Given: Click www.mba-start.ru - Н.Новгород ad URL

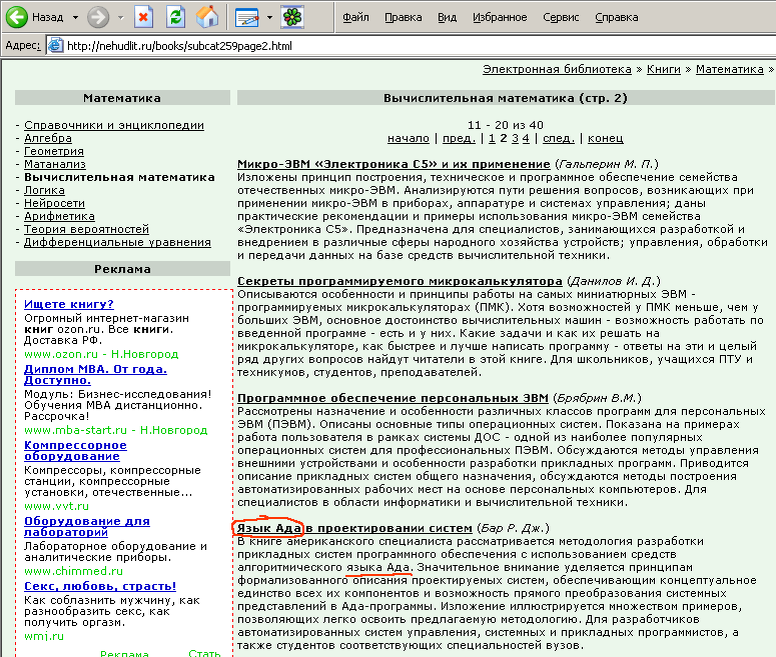Looking at the screenshot, I should [x=116, y=430].
